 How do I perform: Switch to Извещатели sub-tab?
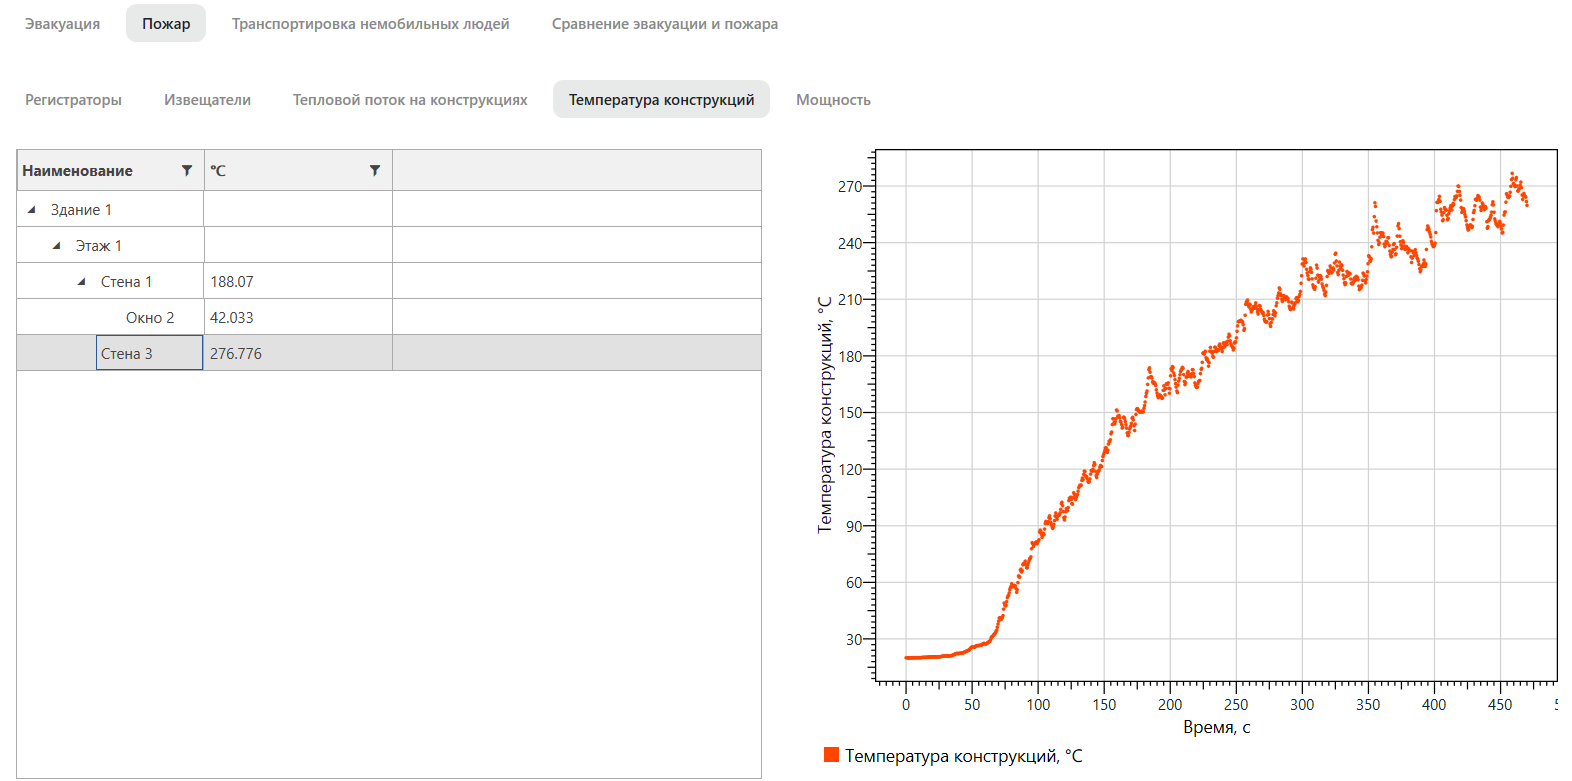click(x=207, y=100)
